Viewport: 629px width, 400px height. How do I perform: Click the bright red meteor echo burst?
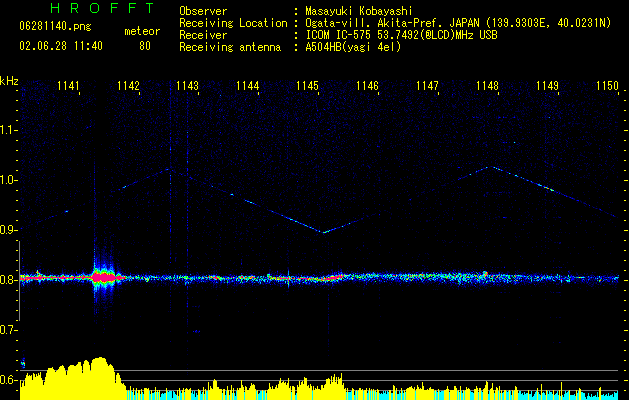click(105, 277)
